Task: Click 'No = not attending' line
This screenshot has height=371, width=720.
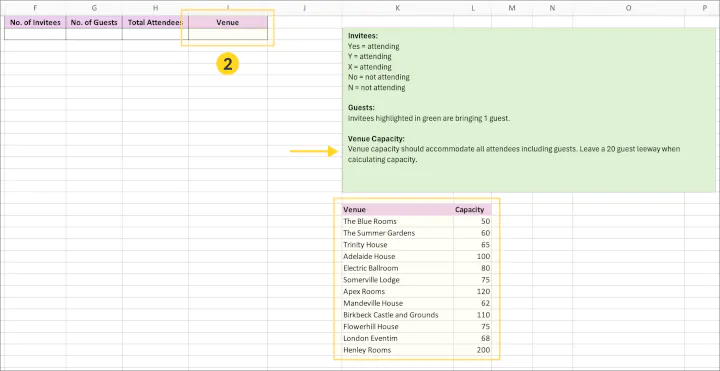Action: point(378,77)
